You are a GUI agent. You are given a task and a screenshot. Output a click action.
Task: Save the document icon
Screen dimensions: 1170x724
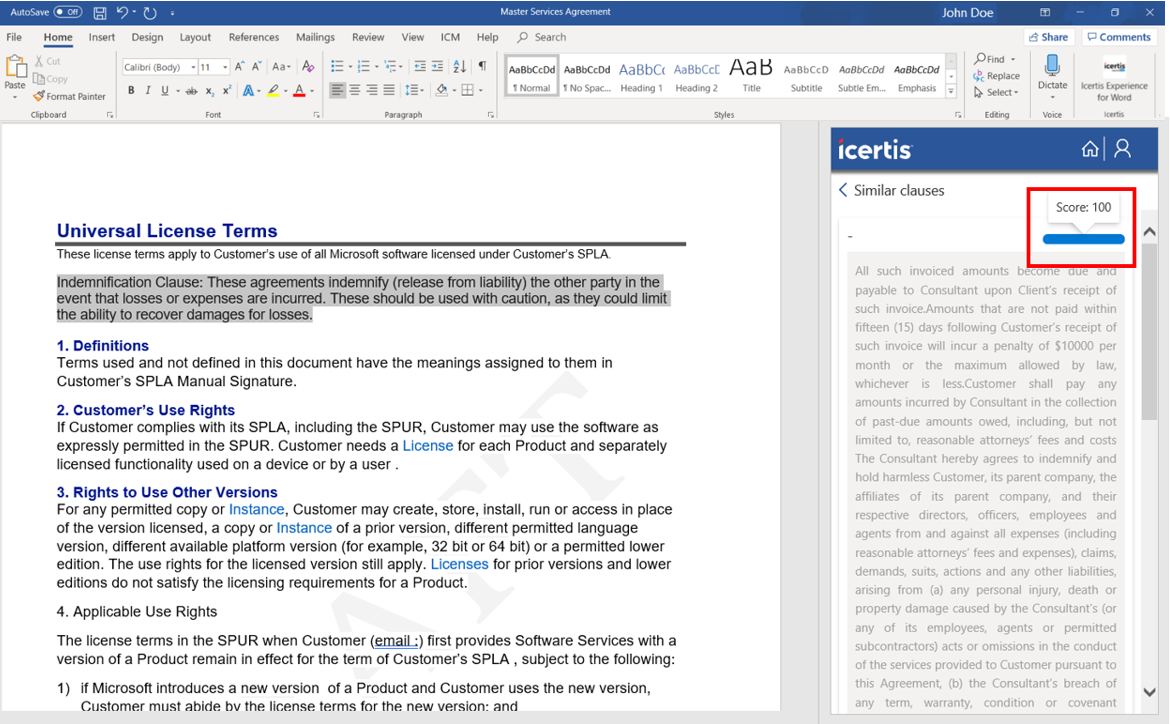[99, 13]
